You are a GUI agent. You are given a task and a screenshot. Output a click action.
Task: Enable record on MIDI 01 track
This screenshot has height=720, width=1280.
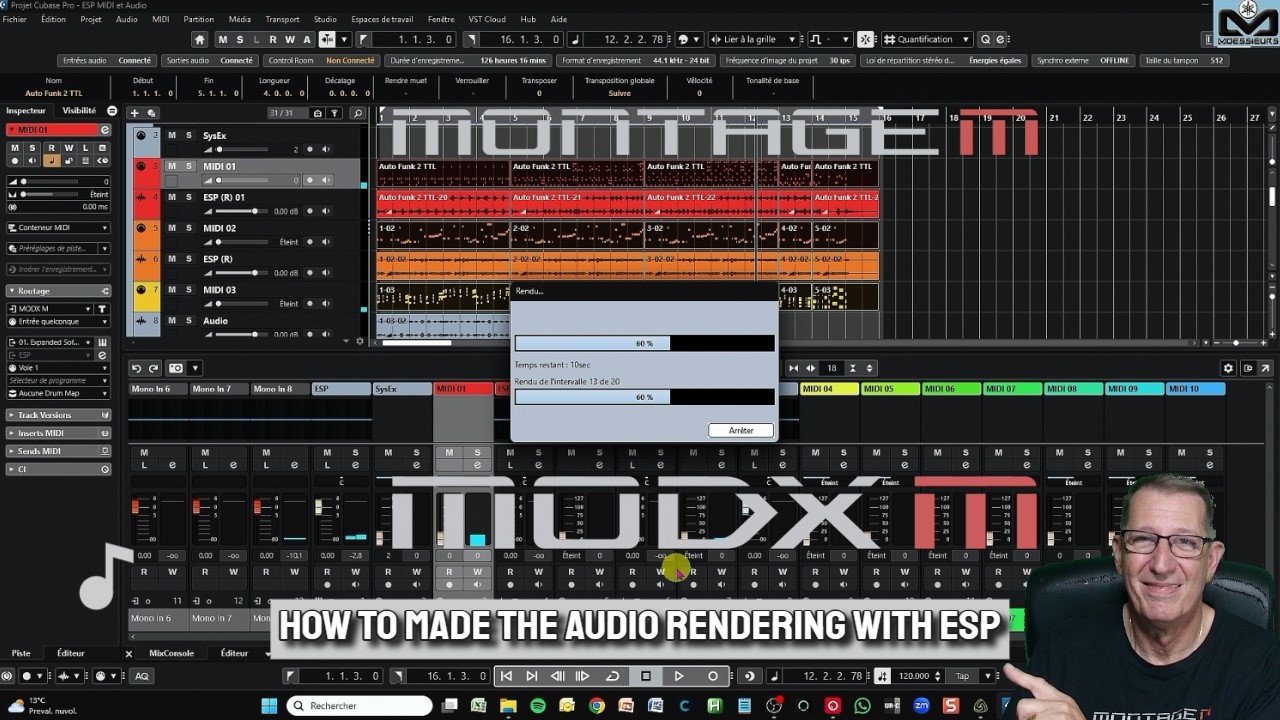click(x=309, y=180)
